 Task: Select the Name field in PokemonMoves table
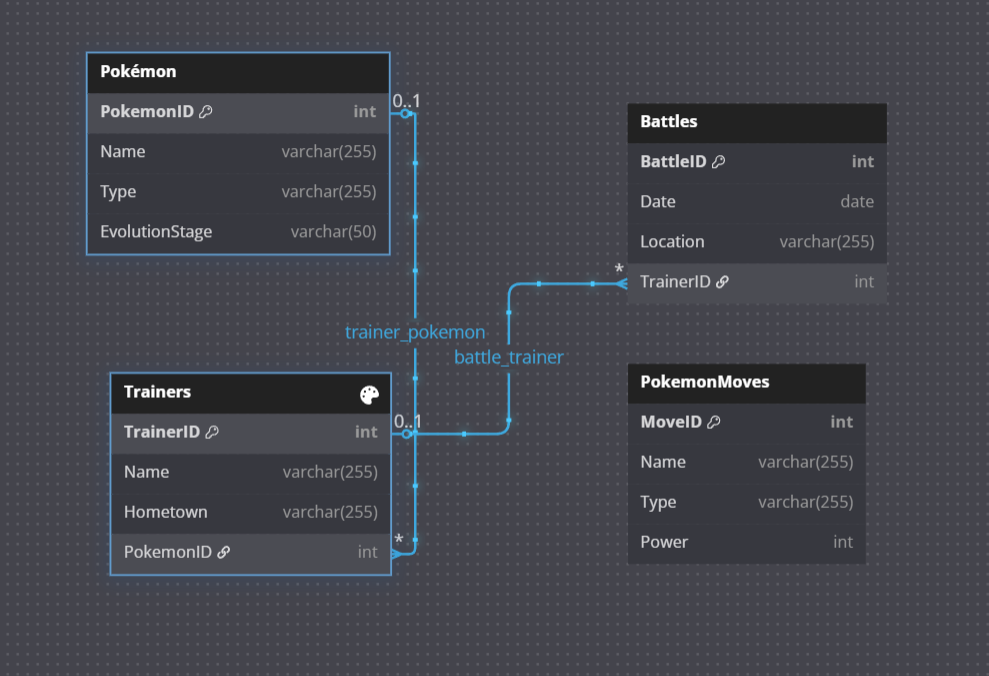[746, 462]
